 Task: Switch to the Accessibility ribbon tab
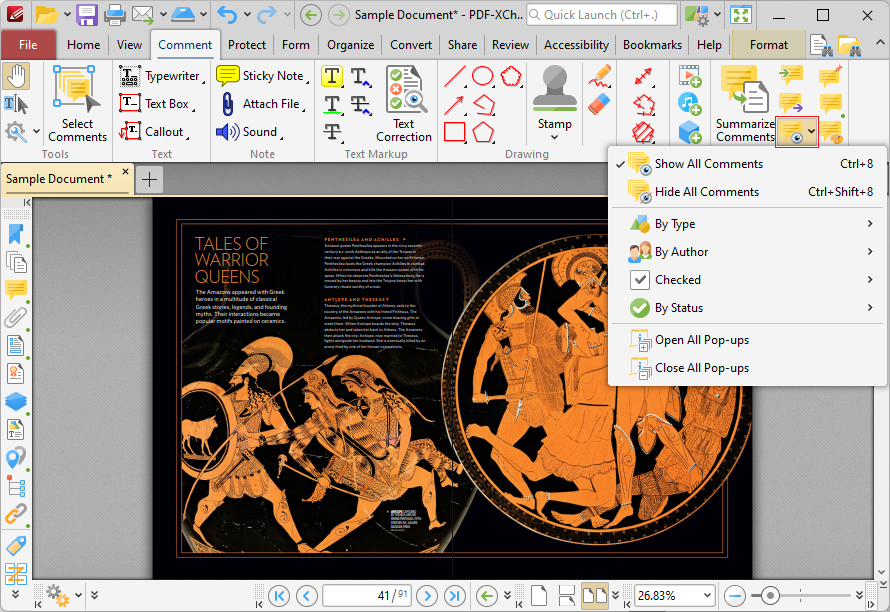pyautogui.click(x=576, y=45)
